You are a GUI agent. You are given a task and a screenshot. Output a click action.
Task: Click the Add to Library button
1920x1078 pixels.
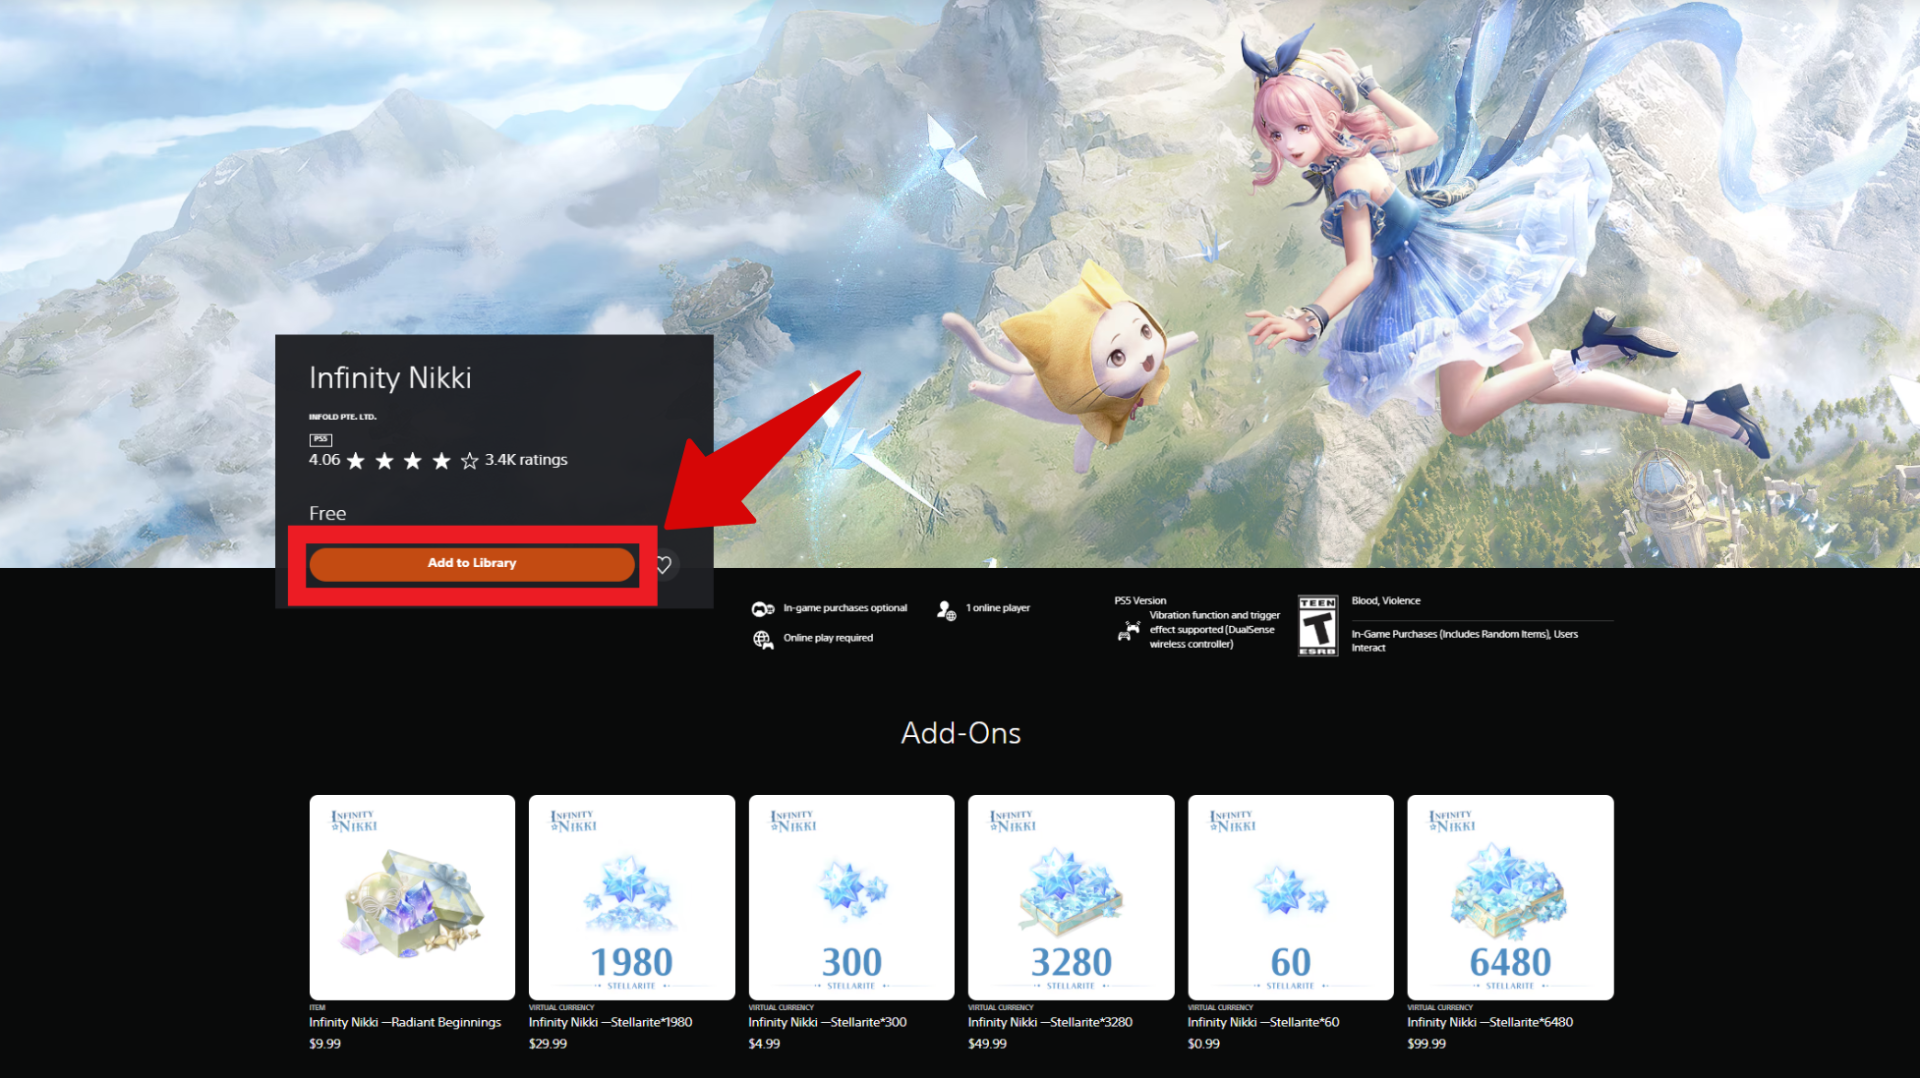click(471, 563)
